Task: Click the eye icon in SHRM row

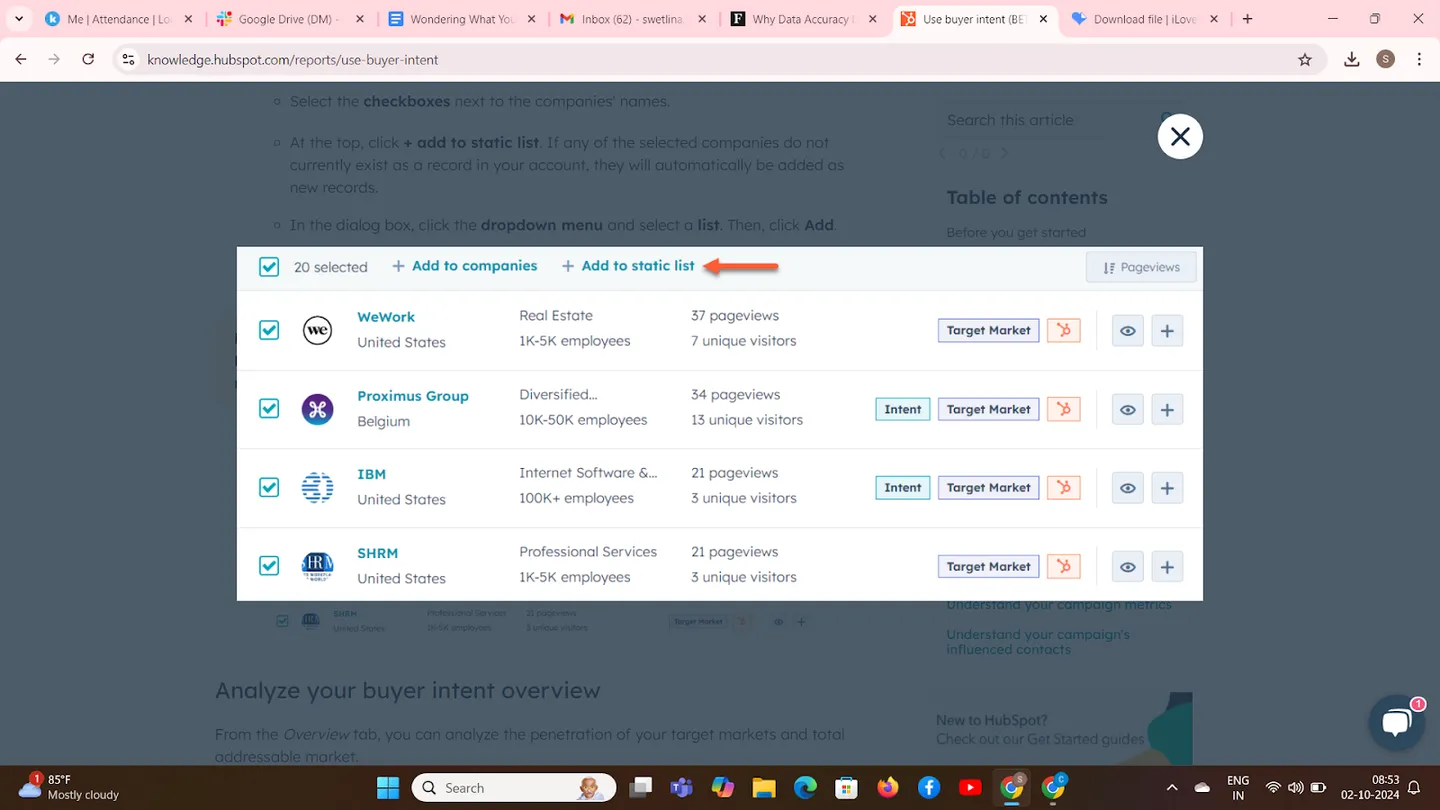Action: pyautogui.click(x=1127, y=567)
